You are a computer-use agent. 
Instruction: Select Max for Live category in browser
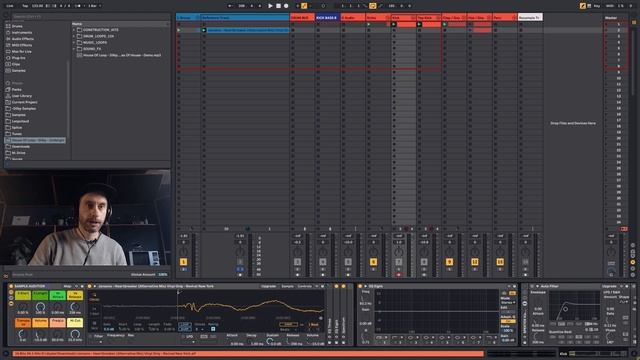point(22,51)
